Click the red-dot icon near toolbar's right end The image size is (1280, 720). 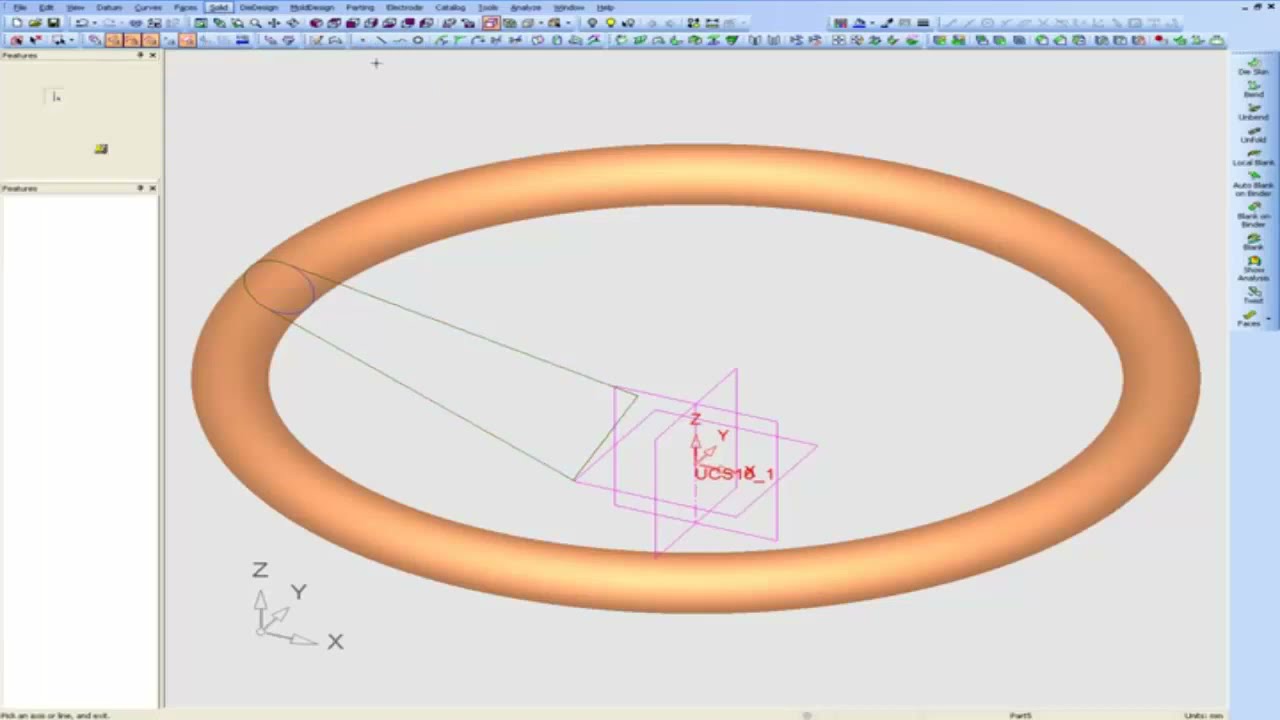tap(1159, 40)
